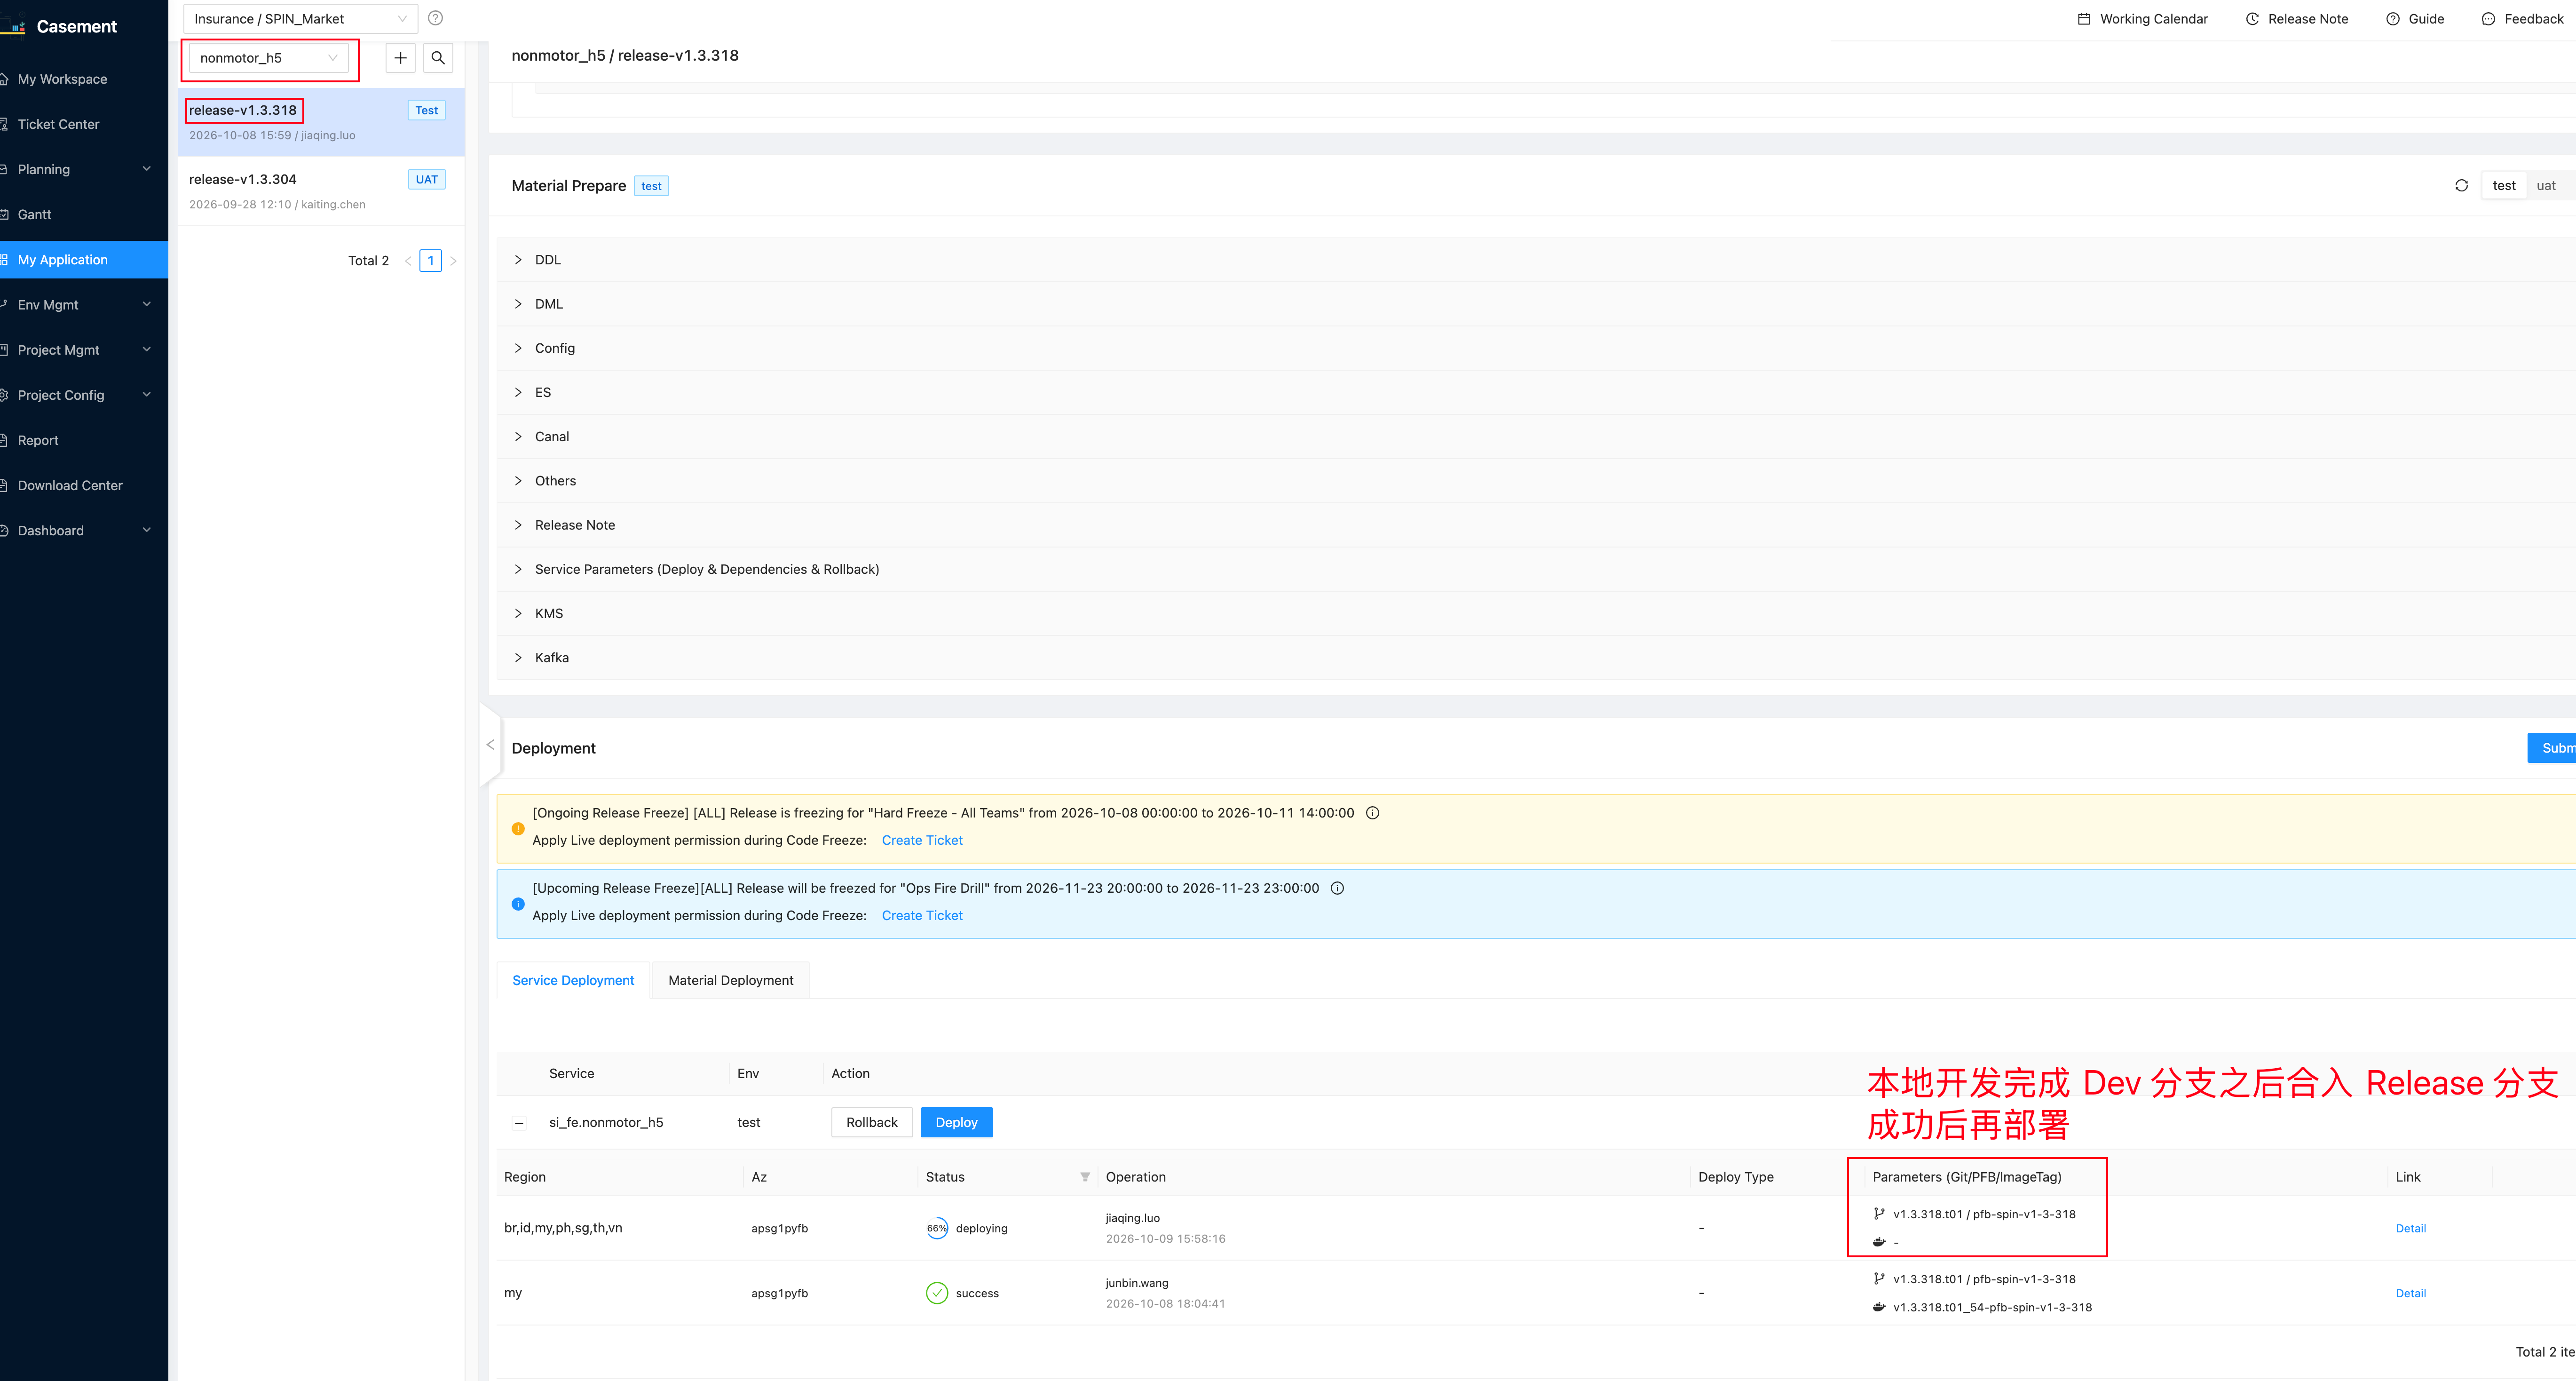This screenshot has height=1381, width=2576.
Task: Click the info icon on the Ongoing Release Freeze notice
Action: (1372, 813)
